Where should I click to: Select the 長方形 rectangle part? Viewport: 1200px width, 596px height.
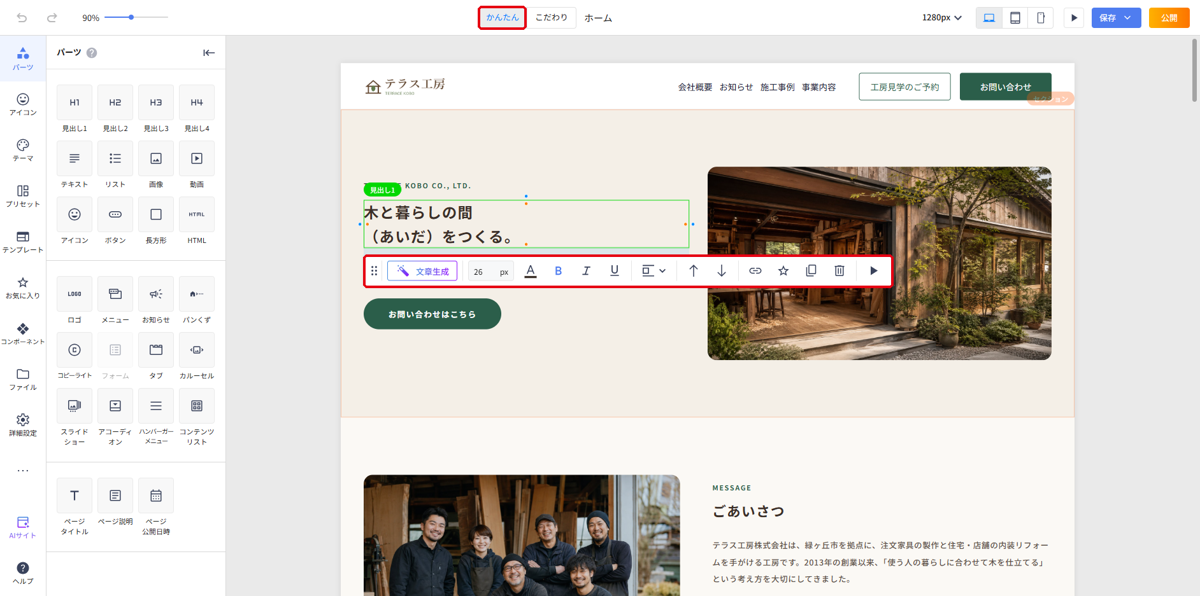156,221
